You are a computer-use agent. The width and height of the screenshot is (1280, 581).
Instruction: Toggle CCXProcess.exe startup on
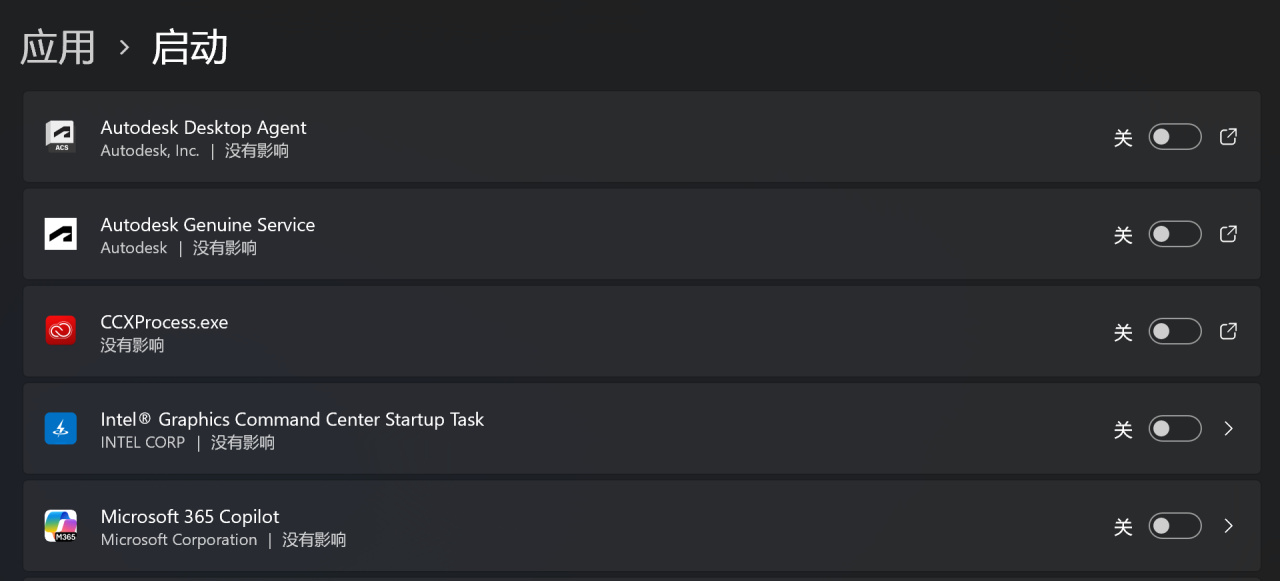coord(1174,331)
